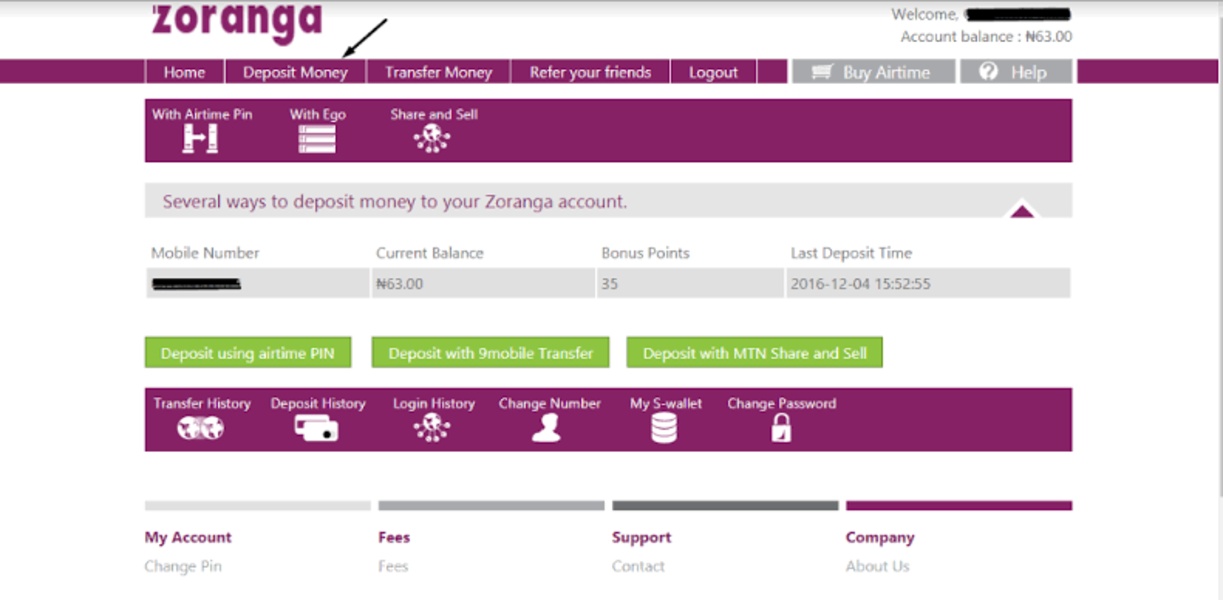Open Login History network icon

pyautogui.click(x=433, y=428)
